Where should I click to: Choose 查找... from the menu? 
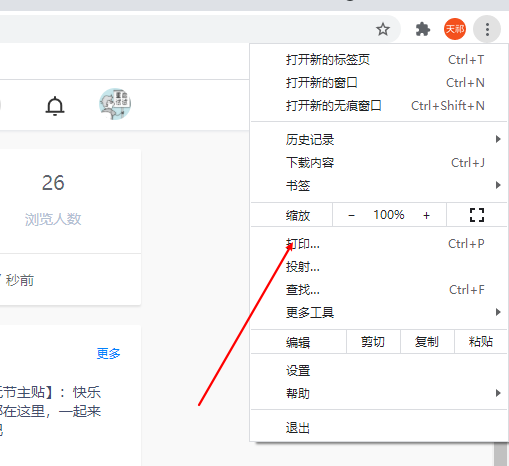tap(379, 290)
